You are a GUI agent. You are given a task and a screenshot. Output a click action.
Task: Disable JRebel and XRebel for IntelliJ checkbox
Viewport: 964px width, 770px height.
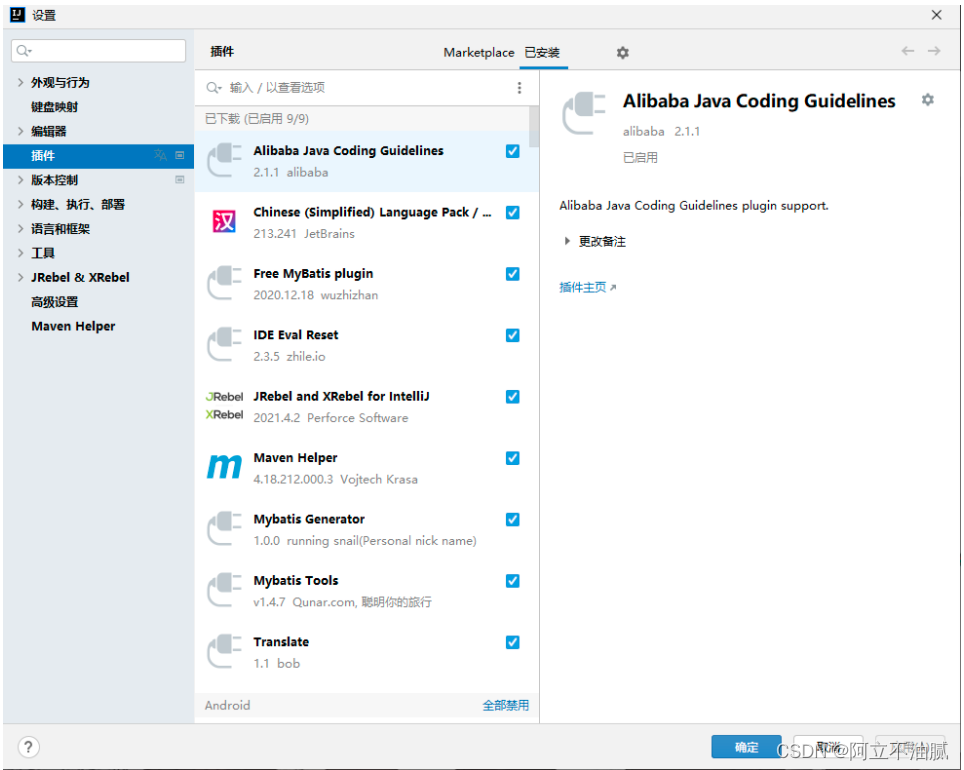[x=513, y=397]
